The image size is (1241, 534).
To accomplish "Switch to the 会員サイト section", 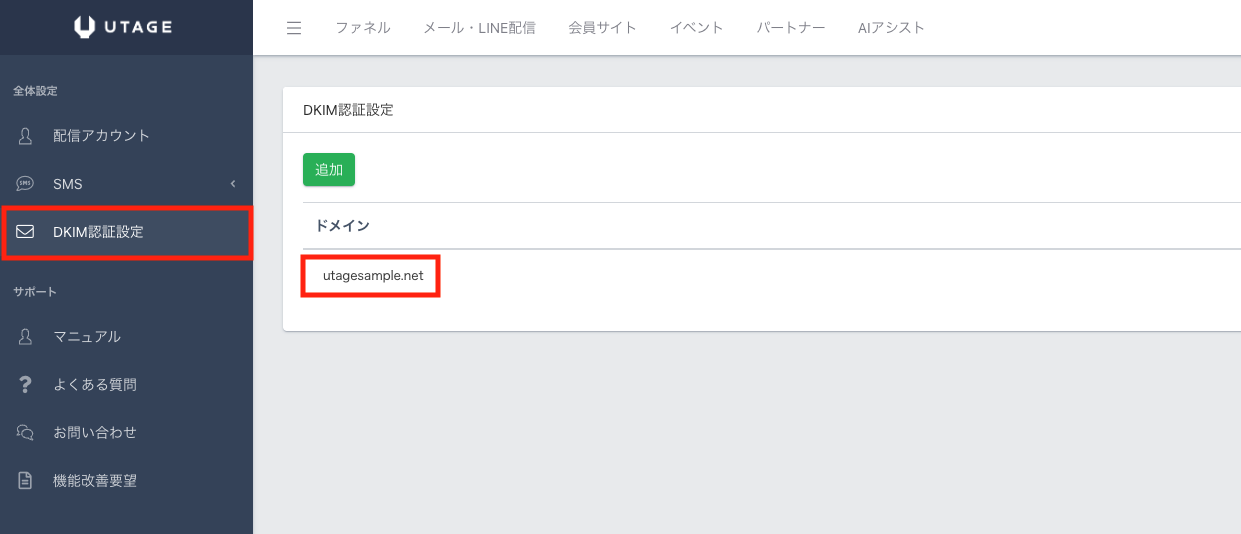I will [602, 28].
